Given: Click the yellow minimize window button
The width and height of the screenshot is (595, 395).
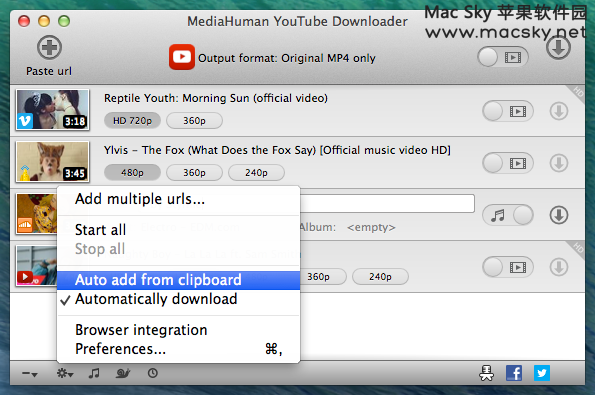Looking at the screenshot, I should [44, 21].
